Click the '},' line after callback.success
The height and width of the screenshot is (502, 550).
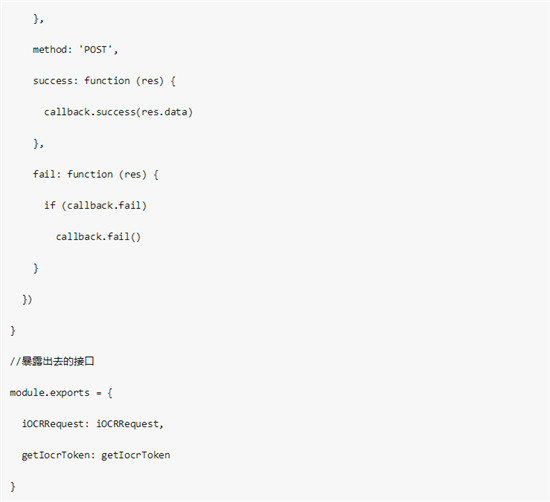pyautogui.click(x=39, y=143)
